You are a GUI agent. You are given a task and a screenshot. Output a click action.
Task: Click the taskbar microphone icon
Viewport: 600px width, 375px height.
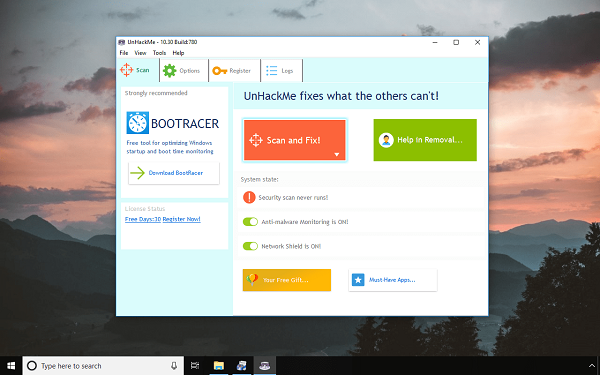[x=174, y=366]
